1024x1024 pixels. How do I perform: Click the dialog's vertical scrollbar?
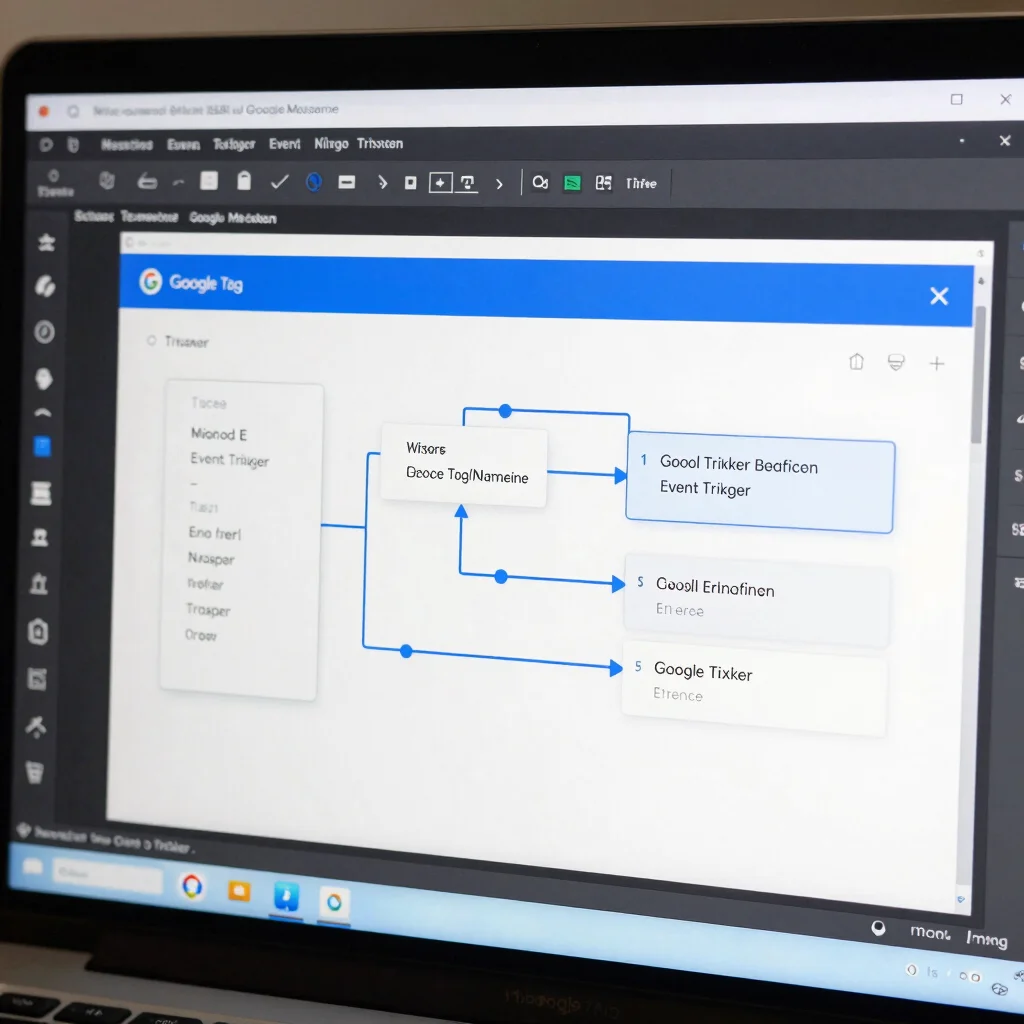978,374
